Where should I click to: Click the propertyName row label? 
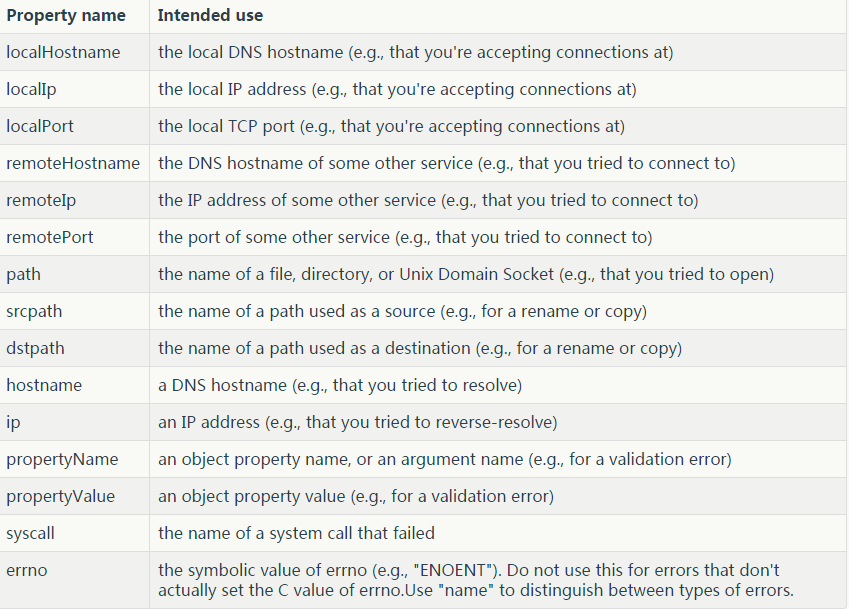pos(62,459)
